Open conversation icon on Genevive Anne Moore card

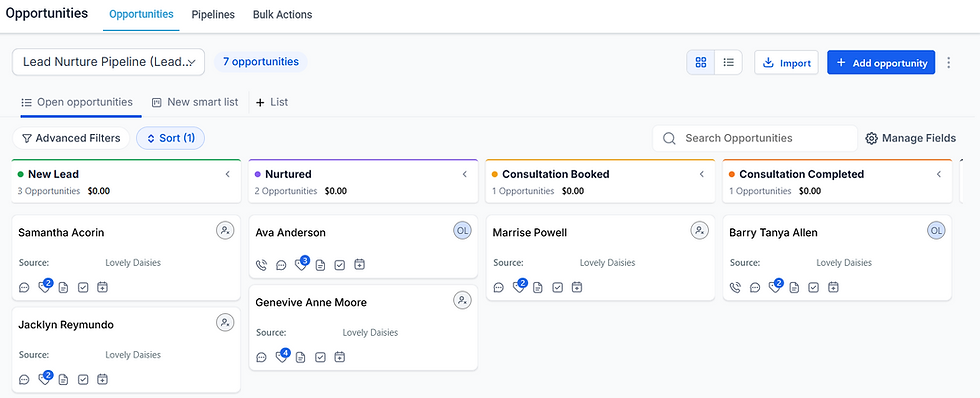[261, 357]
